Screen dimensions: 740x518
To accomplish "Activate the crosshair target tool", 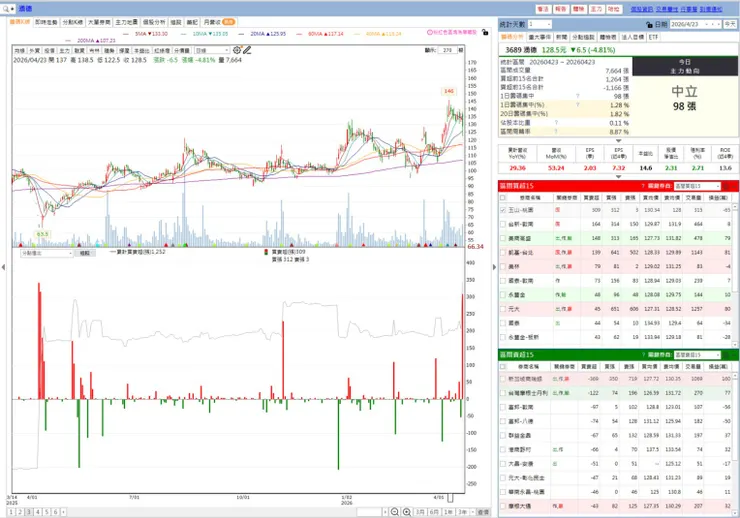I will [236, 50].
